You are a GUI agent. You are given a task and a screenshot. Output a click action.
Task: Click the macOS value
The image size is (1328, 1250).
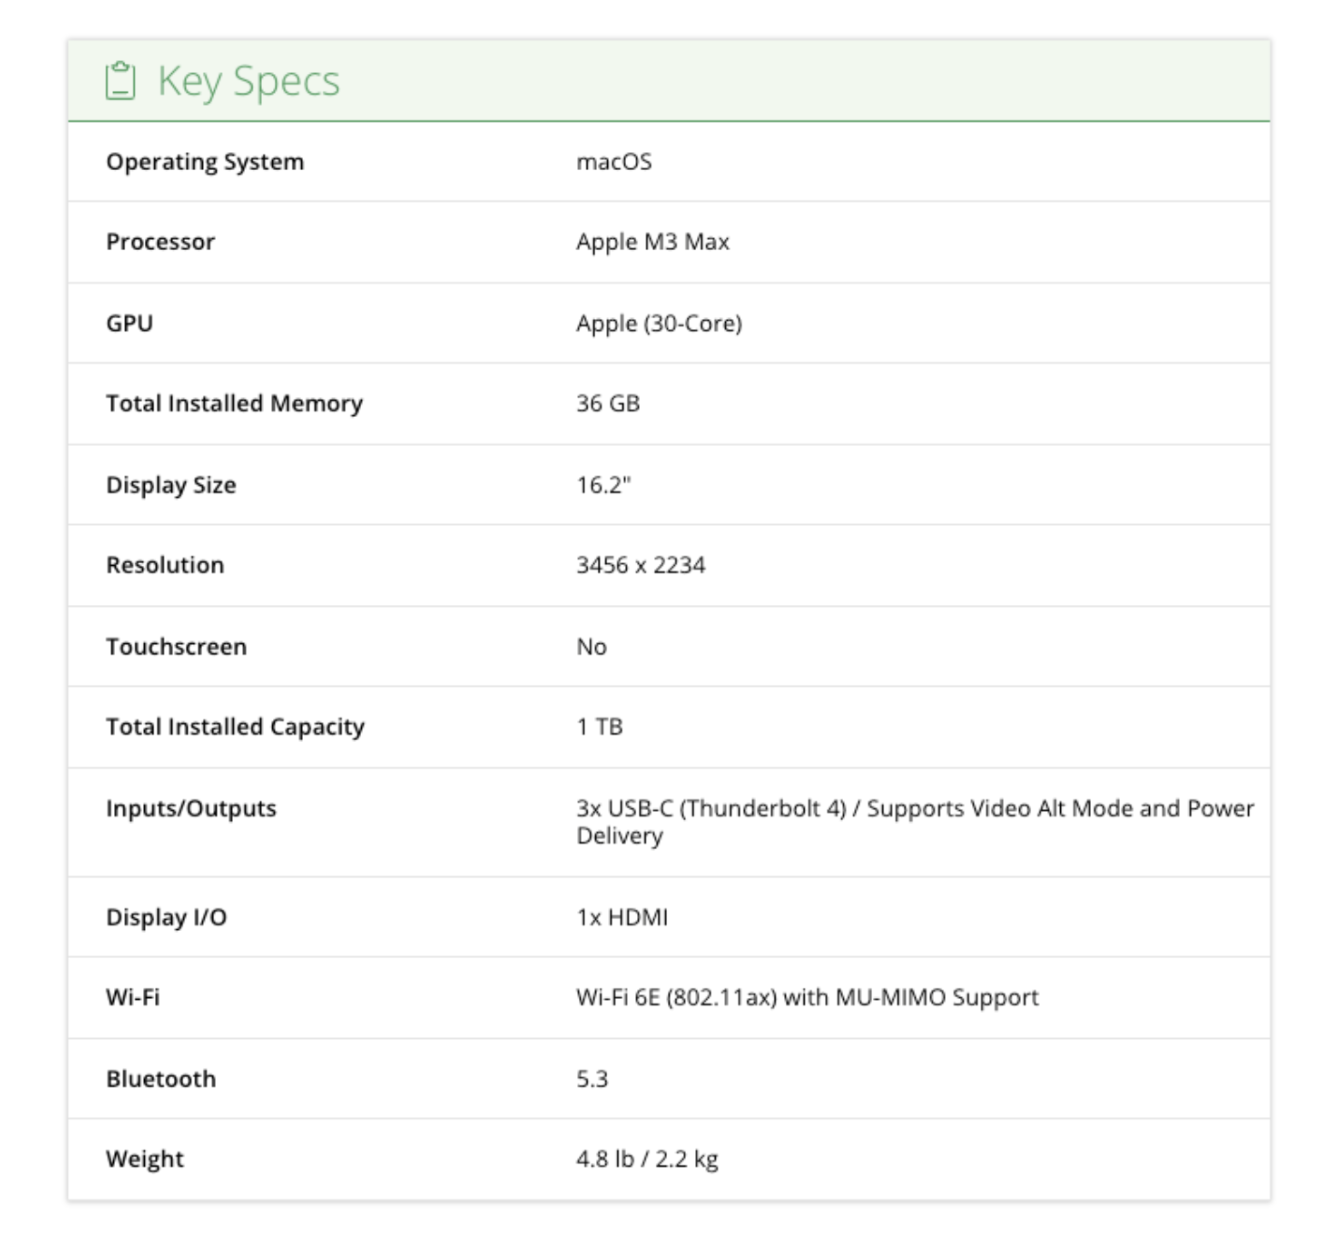pos(613,162)
